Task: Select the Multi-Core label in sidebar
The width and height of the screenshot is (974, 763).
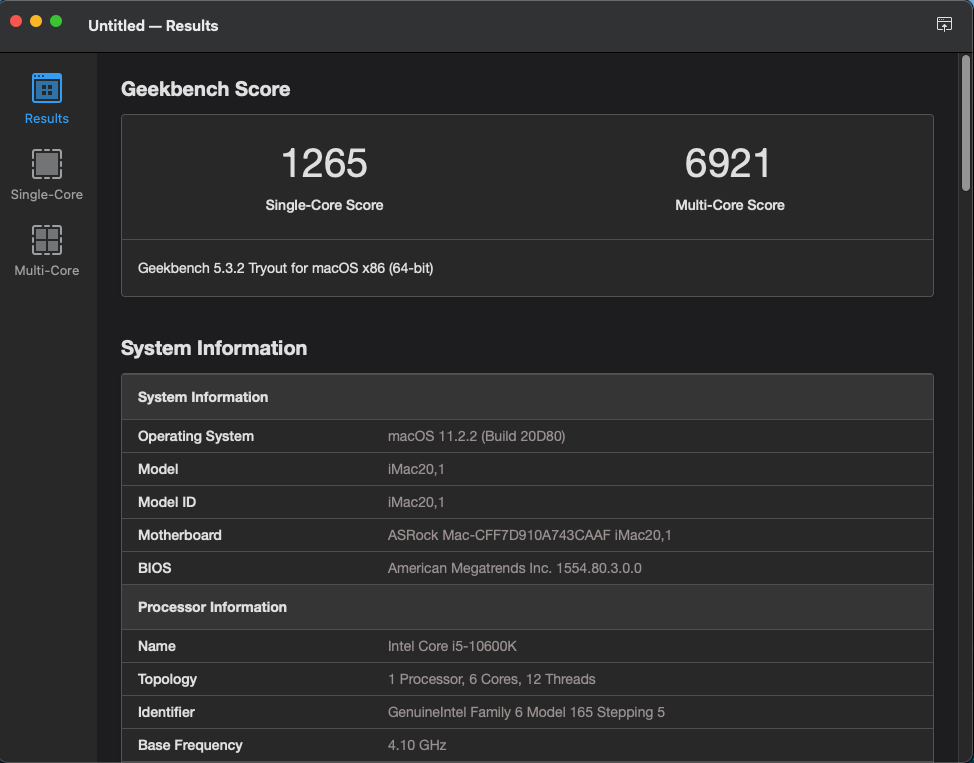Action: pyautogui.click(x=47, y=270)
